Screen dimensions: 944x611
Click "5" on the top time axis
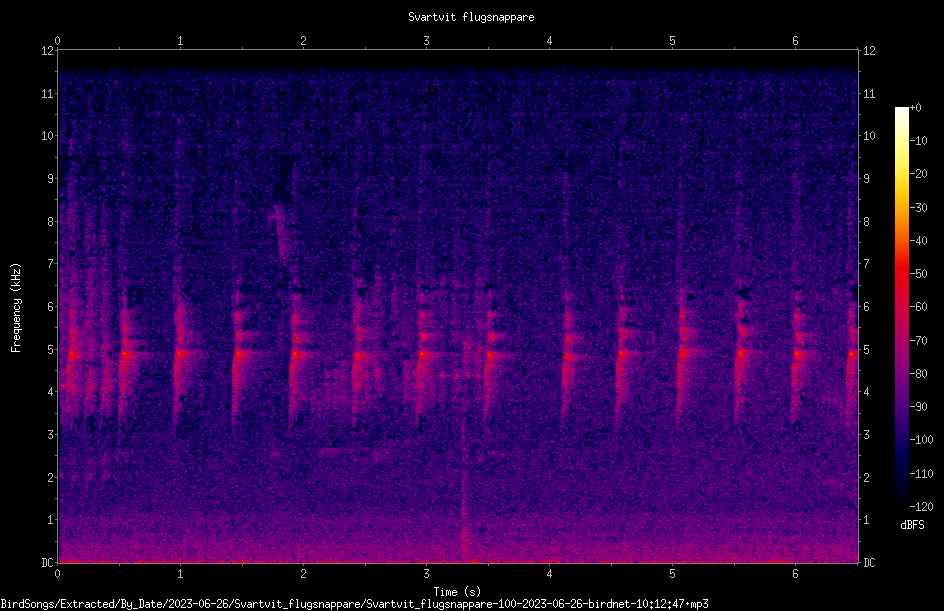(x=672, y=41)
